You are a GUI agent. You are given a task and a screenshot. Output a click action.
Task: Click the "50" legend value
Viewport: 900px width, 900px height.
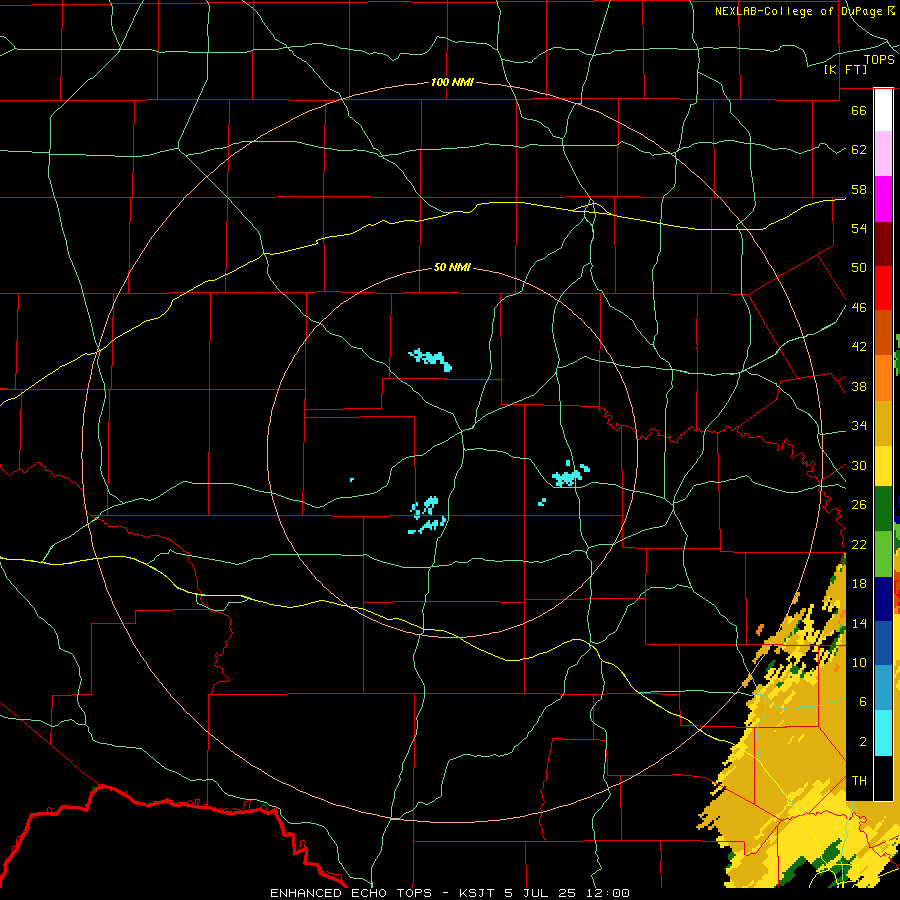tap(859, 267)
